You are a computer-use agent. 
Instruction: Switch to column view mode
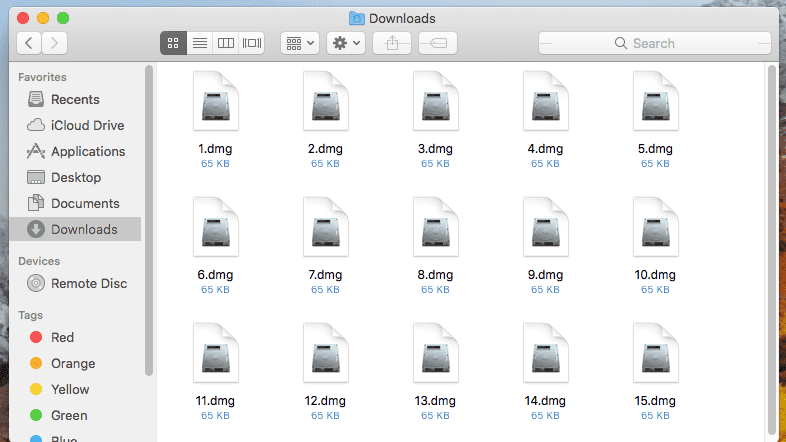click(226, 43)
